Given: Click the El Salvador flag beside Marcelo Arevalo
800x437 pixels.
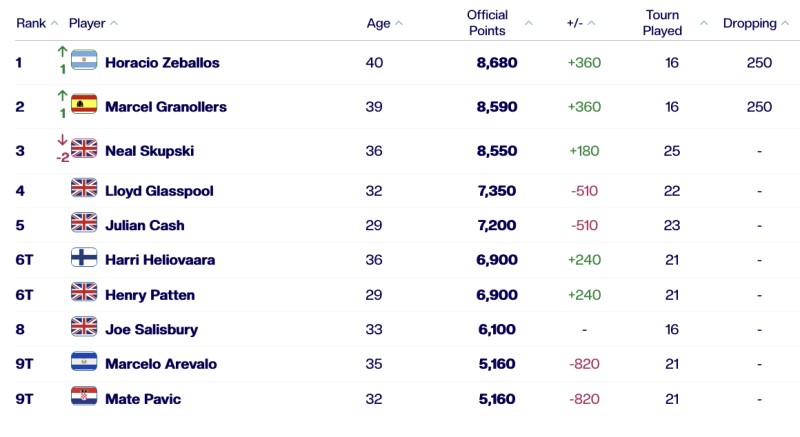Looking at the screenshot, I should coord(84,362).
